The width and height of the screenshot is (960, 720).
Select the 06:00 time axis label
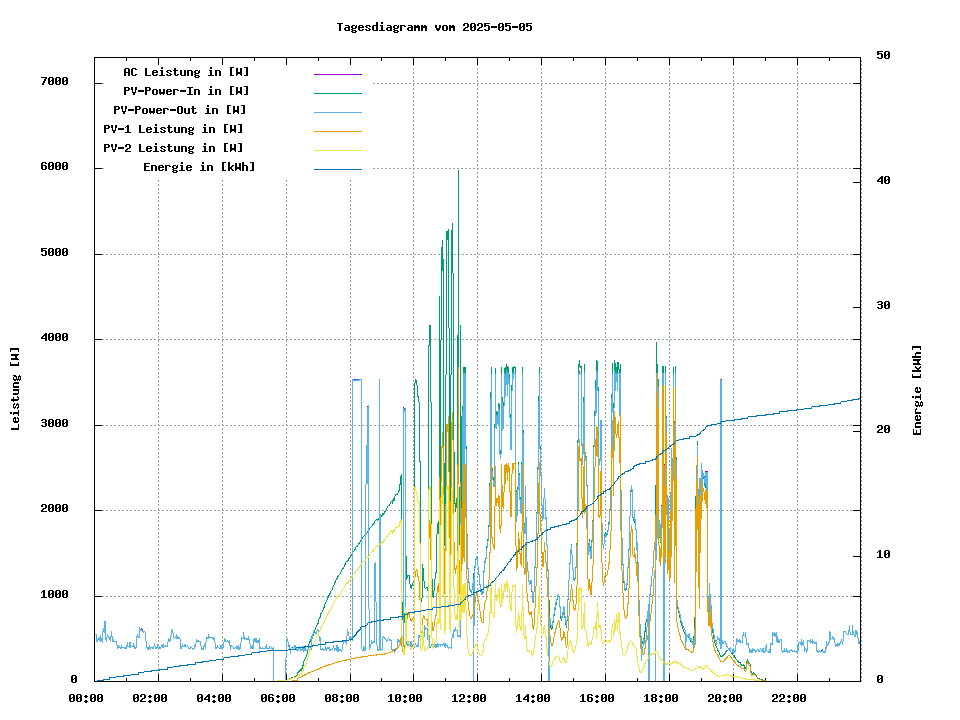[278, 698]
